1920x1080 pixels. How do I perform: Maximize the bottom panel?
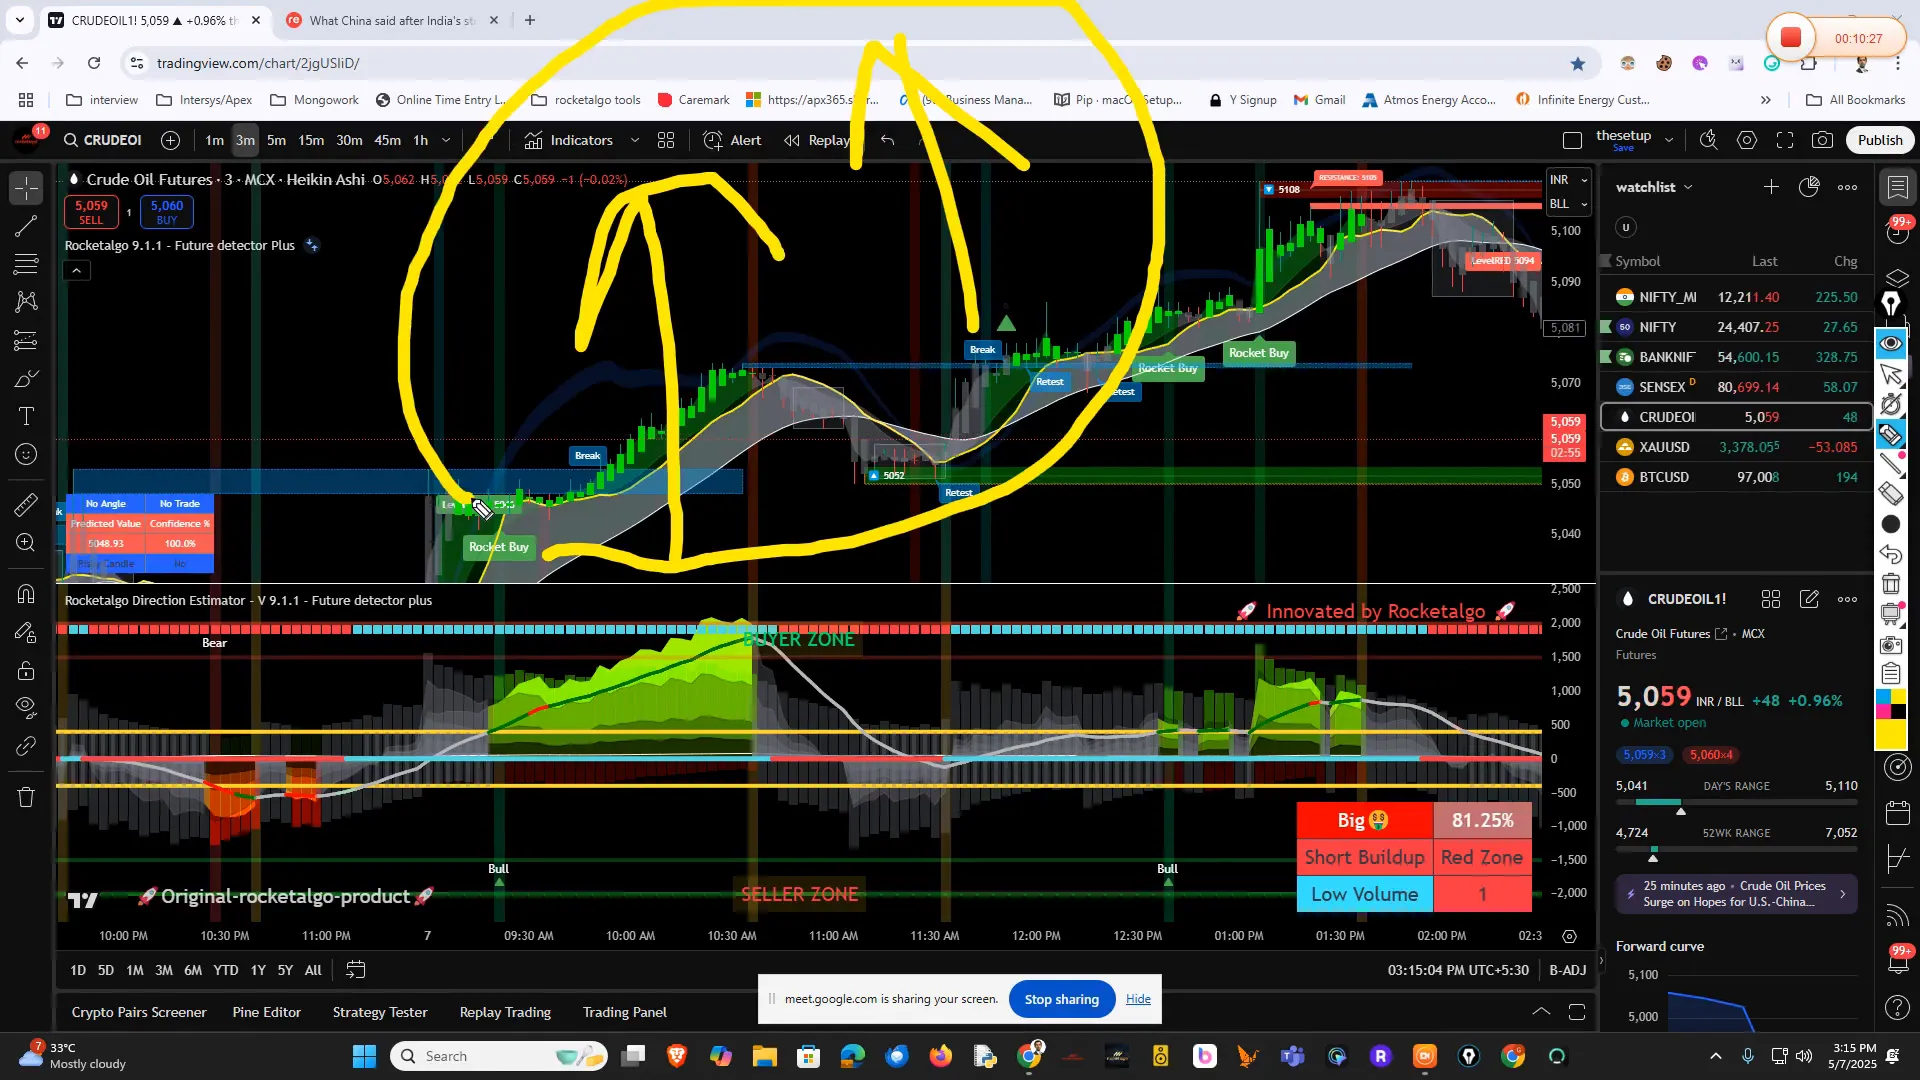(1577, 1012)
